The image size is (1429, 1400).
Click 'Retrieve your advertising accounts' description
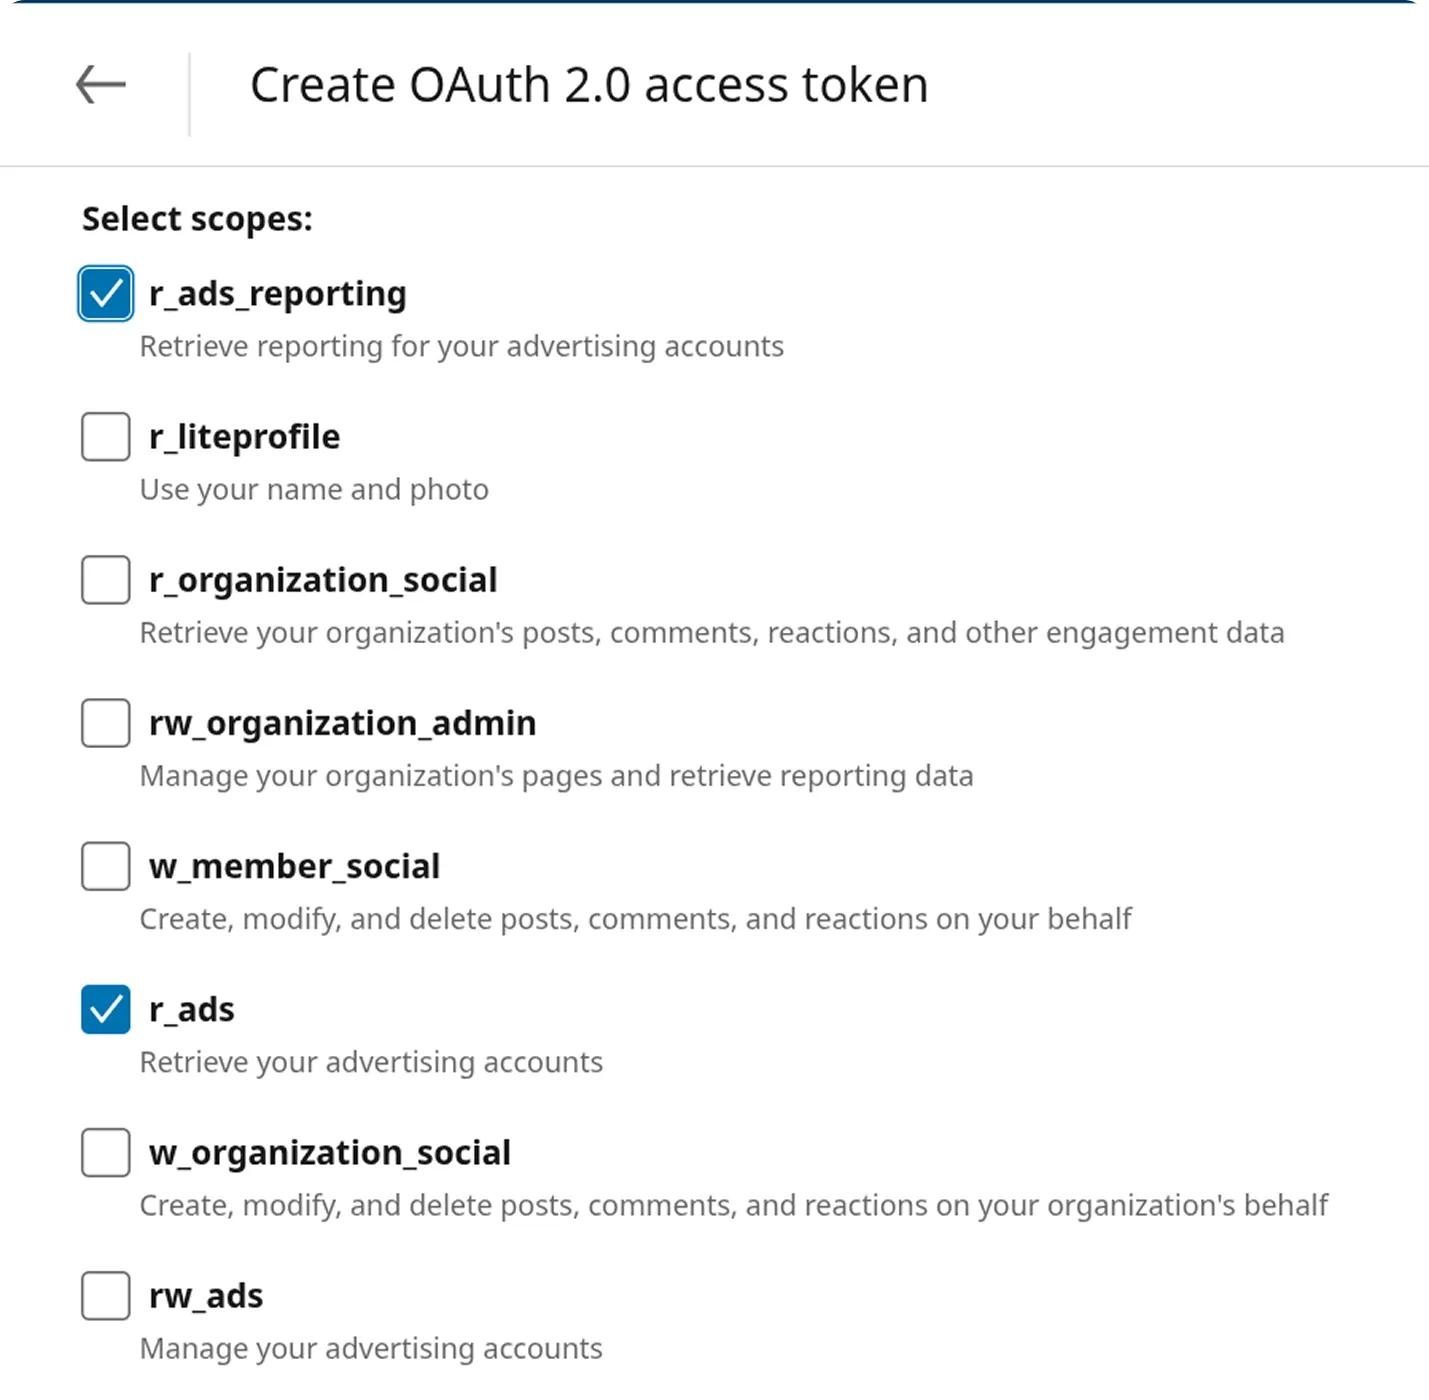click(371, 1062)
